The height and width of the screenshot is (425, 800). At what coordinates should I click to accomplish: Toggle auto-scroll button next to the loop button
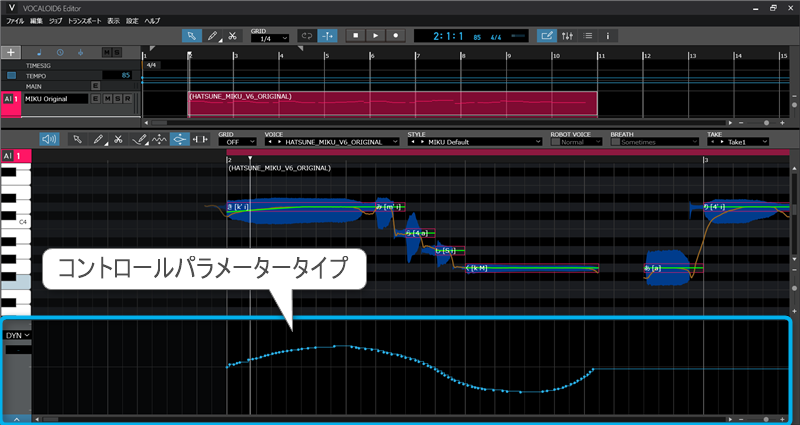(327, 36)
